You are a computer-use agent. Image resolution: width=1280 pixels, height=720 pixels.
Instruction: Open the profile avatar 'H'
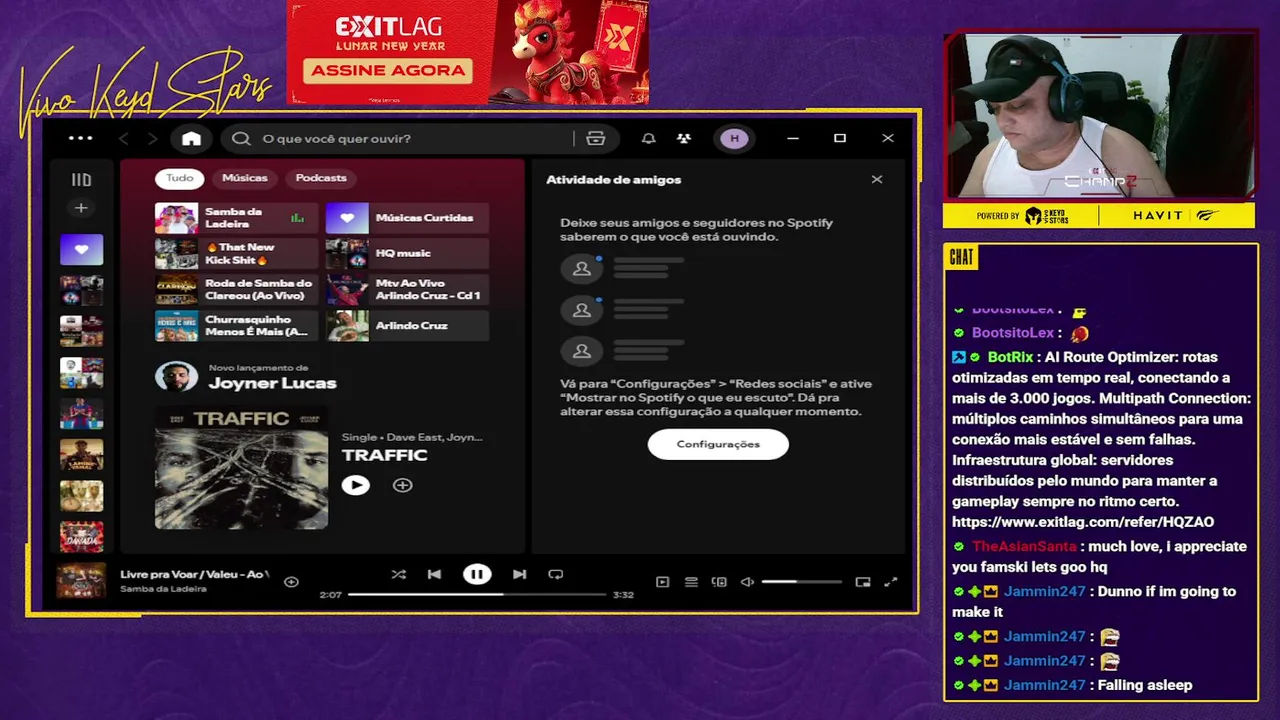(x=734, y=139)
